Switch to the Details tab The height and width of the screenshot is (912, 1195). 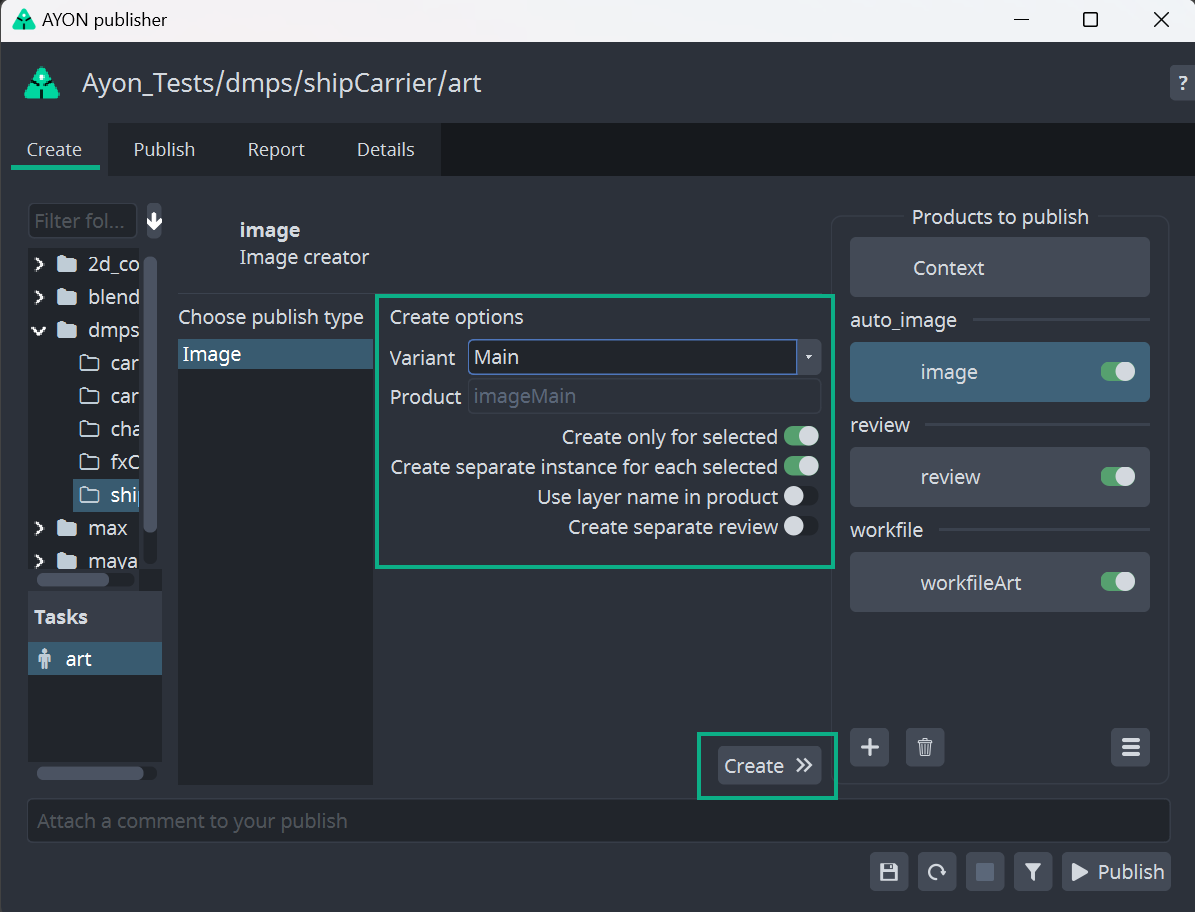385,150
